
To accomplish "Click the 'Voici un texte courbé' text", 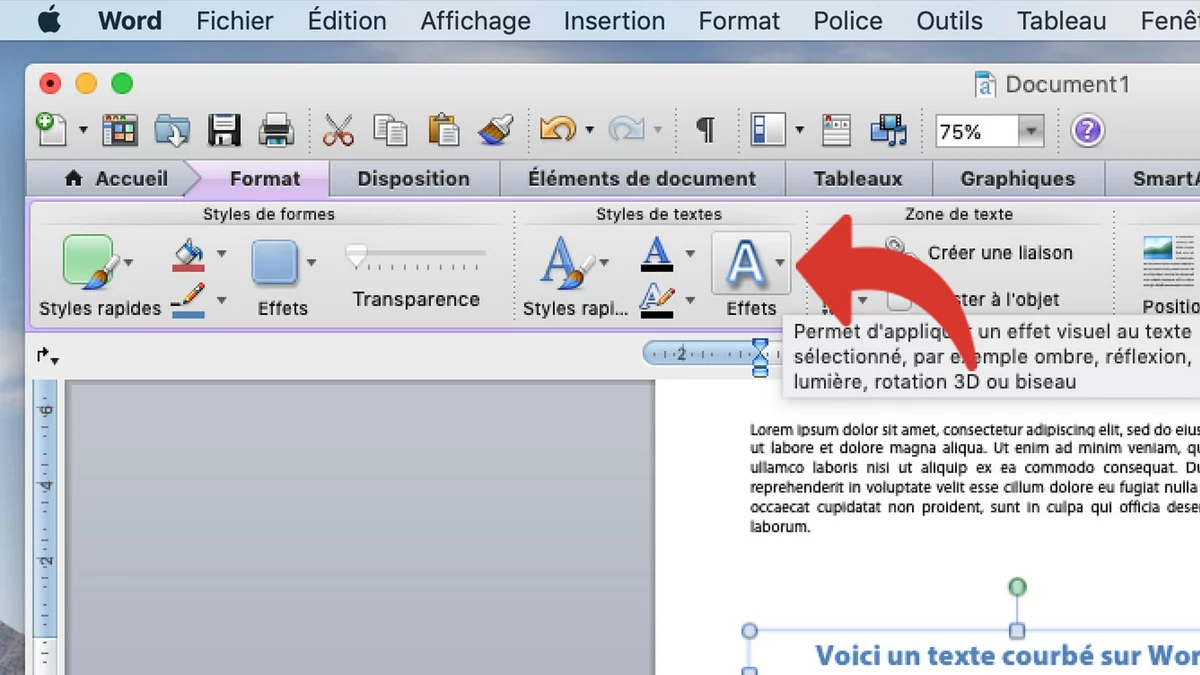I will (x=1007, y=655).
